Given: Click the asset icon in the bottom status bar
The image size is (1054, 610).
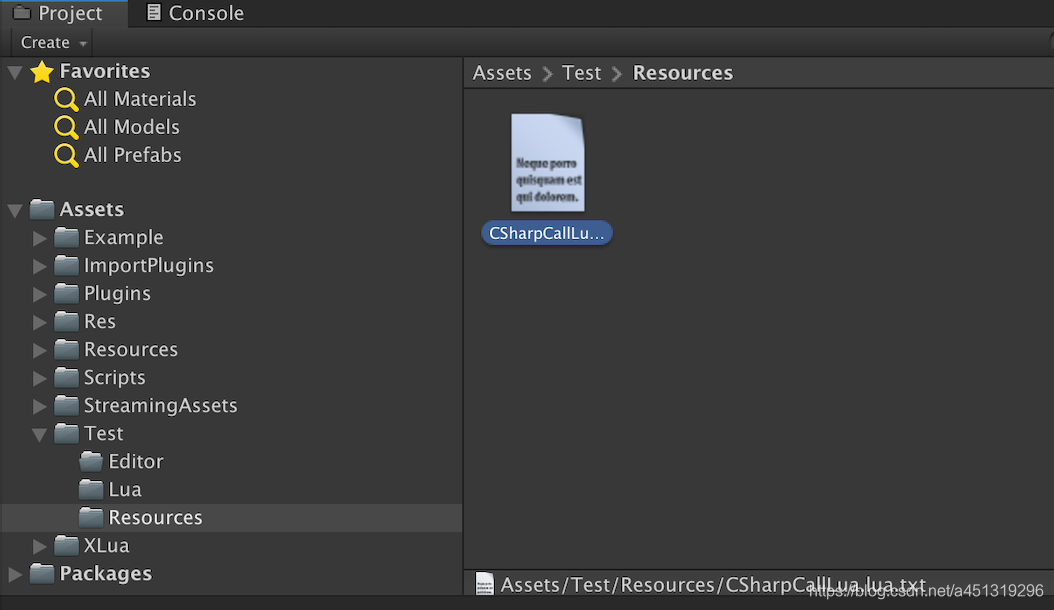Looking at the screenshot, I should [484, 584].
